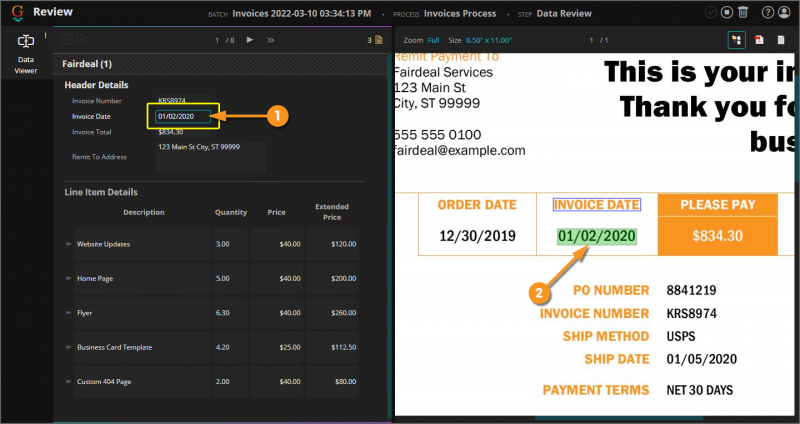
Task: Click the price cell $25.00
Action: point(277,347)
